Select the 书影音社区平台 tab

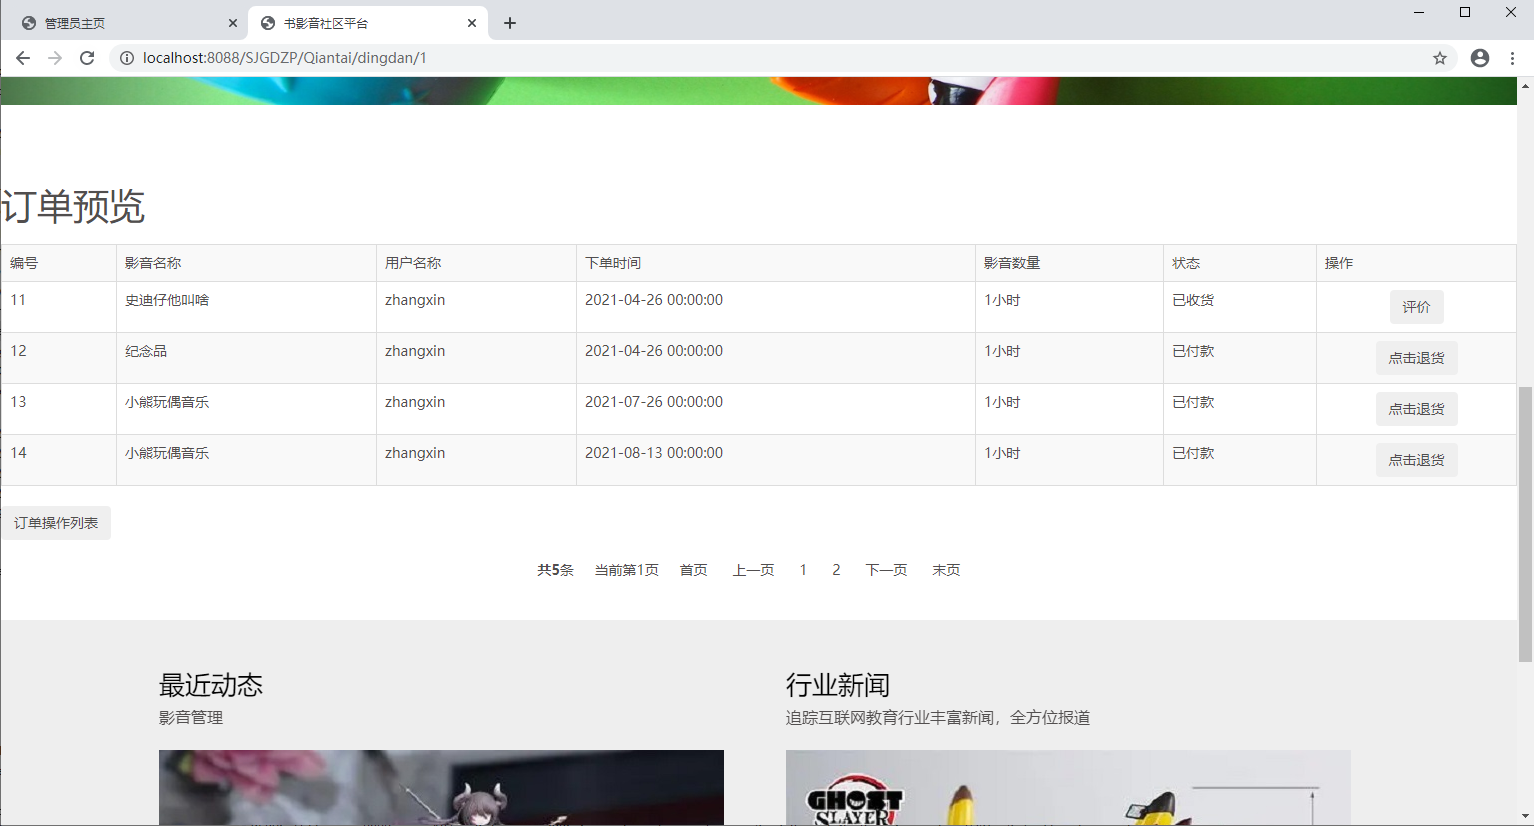(x=360, y=23)
